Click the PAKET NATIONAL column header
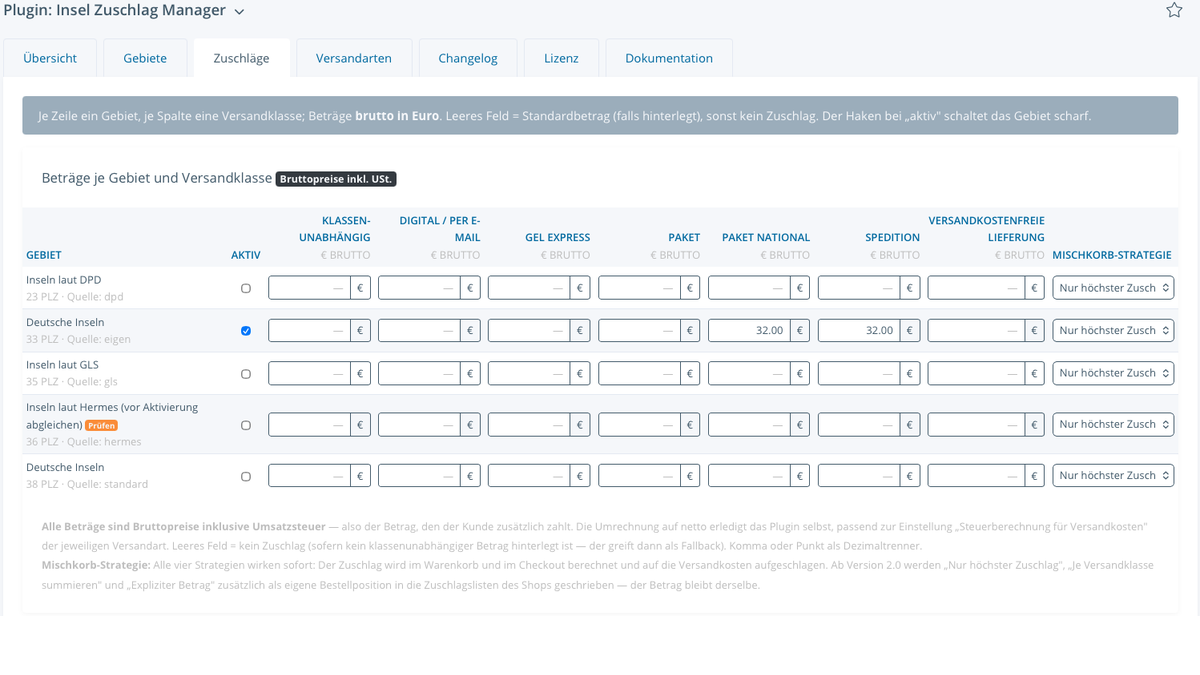 coord(766,237)
